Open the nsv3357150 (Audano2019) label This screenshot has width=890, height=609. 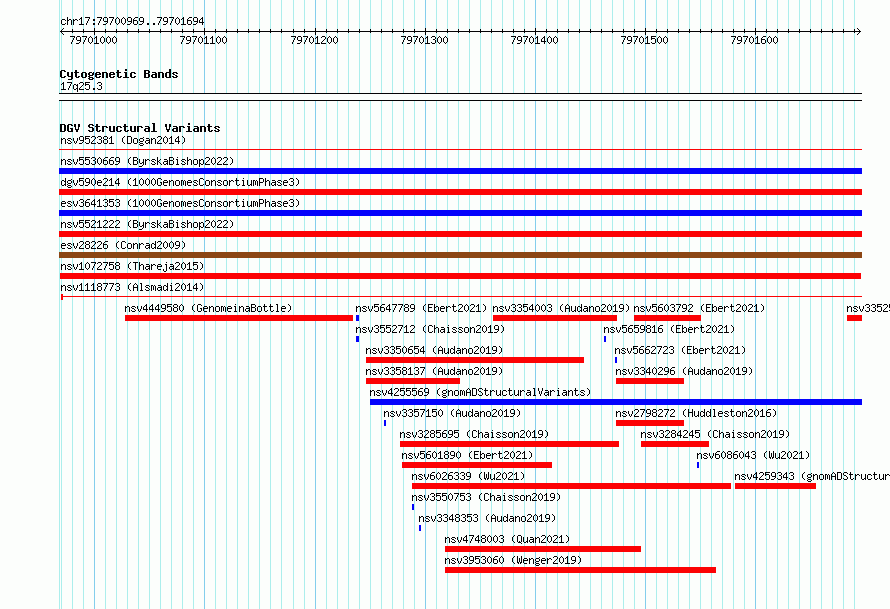[452, 413]
